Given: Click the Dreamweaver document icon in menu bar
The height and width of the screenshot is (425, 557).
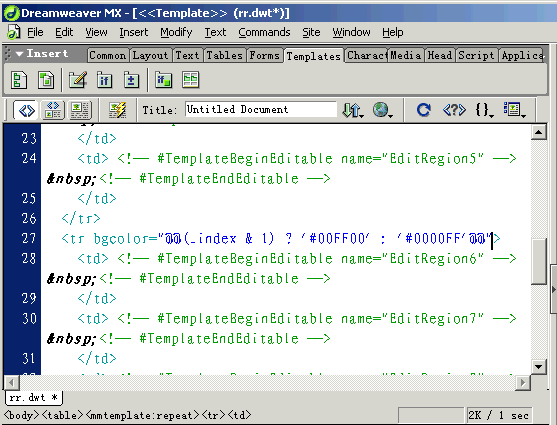Looking at the screenshot, I should pyautogui.click(x=14, y=32).
